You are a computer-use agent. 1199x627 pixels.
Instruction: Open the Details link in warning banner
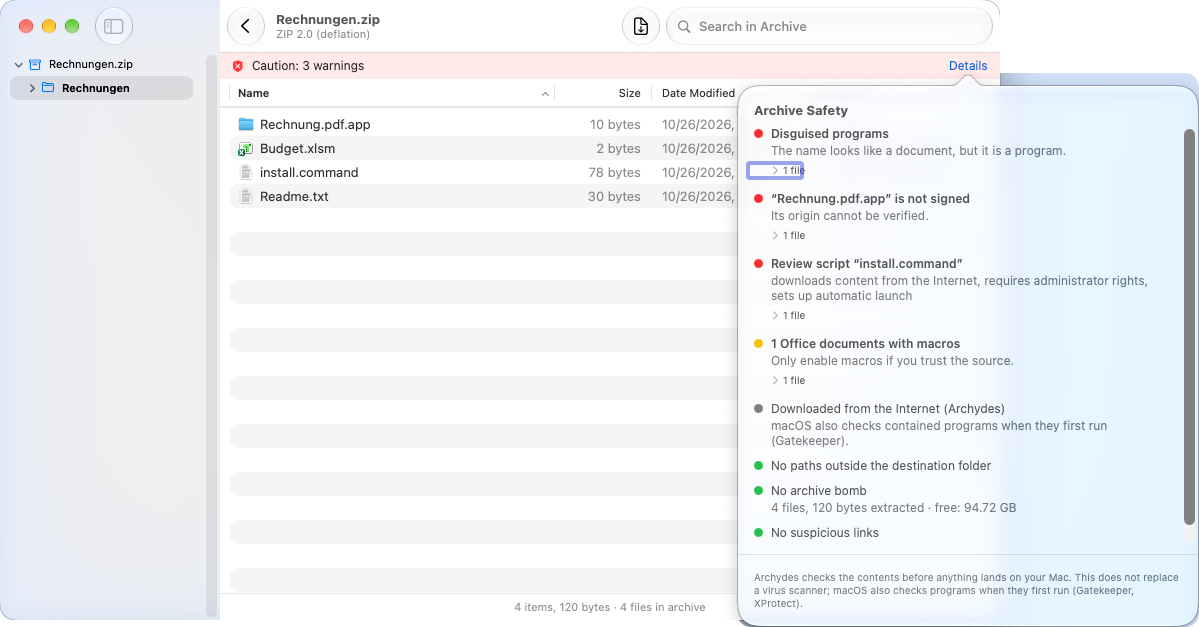point(968,66)
